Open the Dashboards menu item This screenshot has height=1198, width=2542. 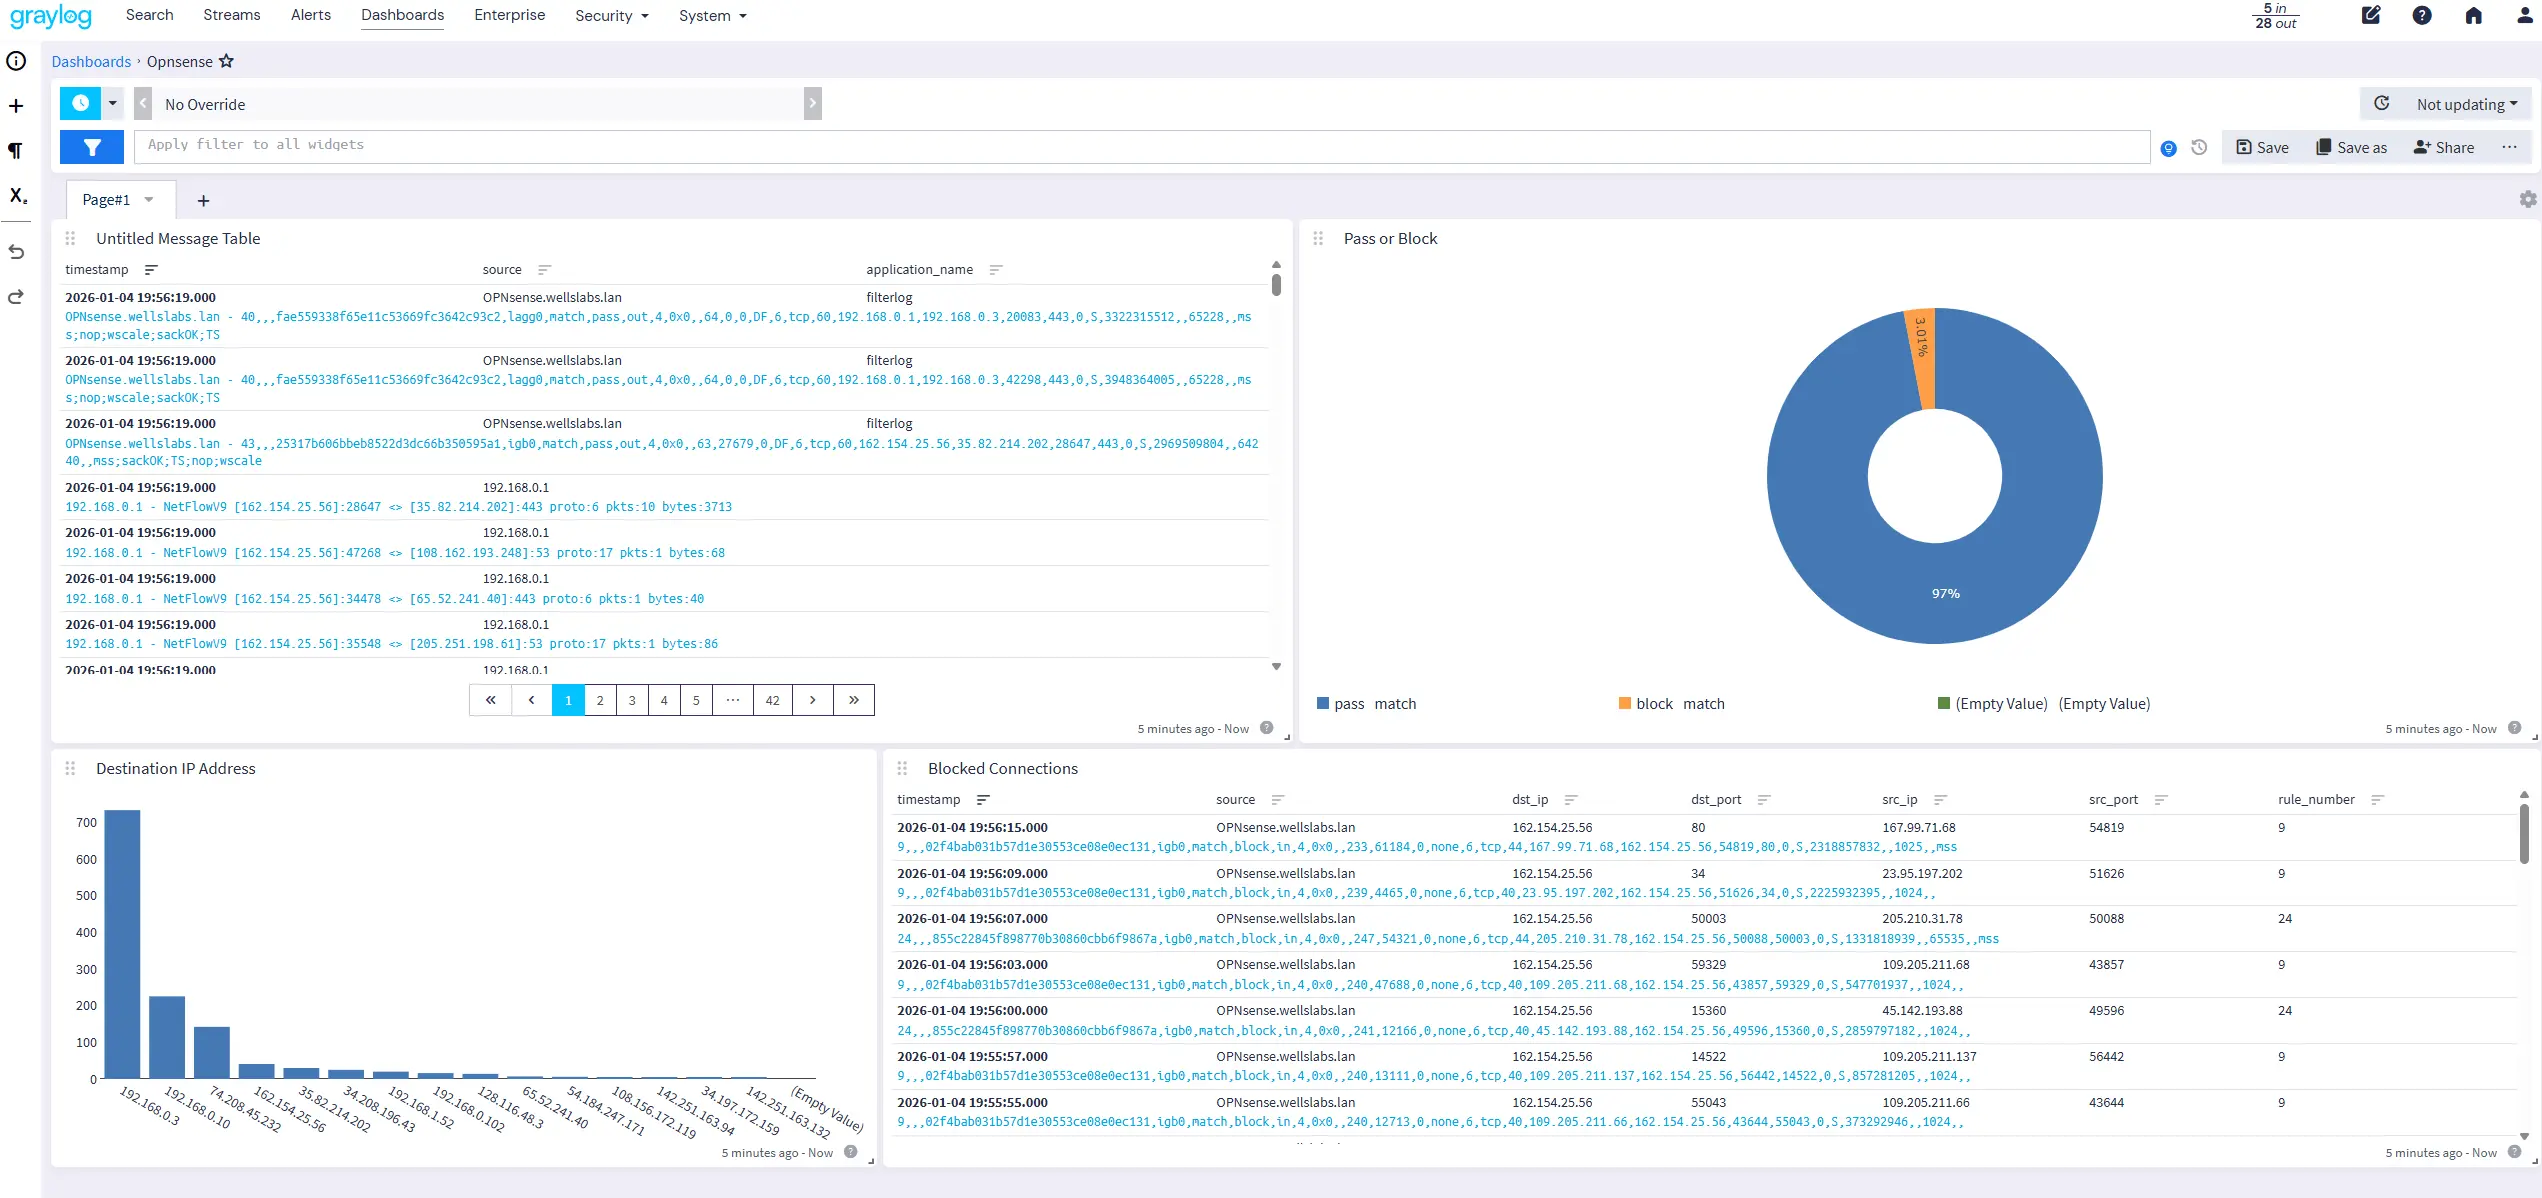(x=403, y=15)
